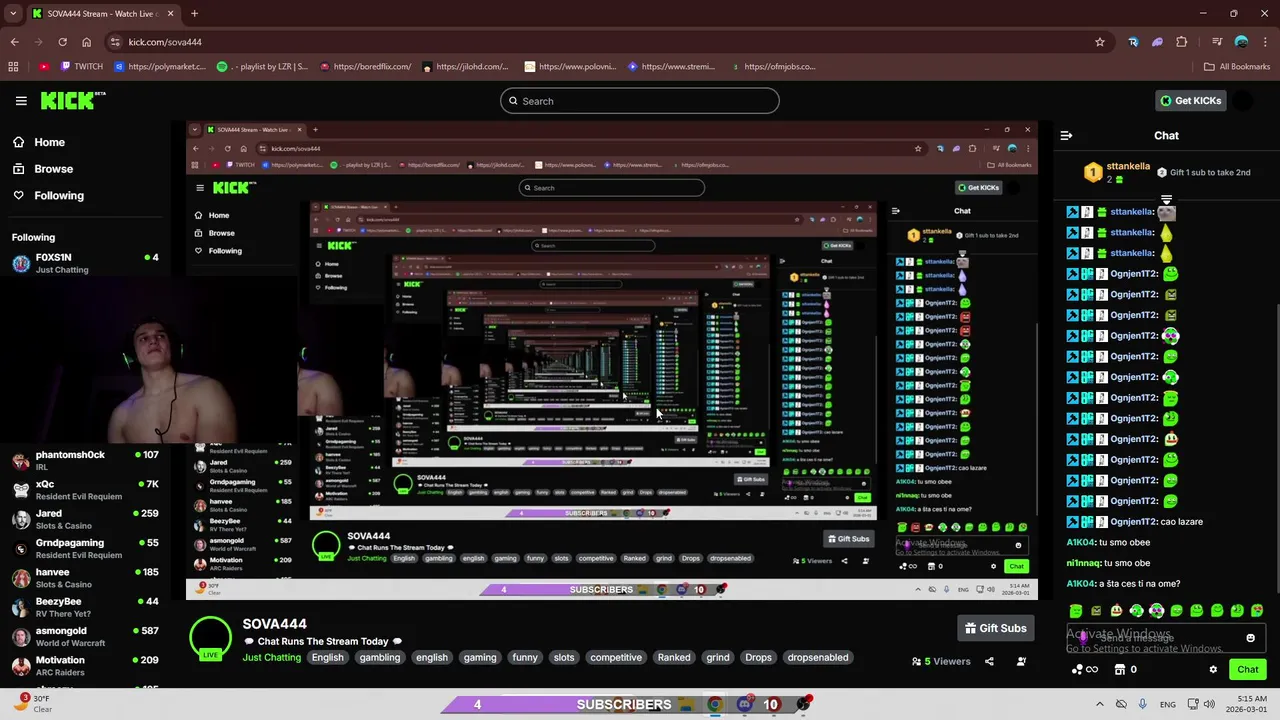Open recommended channel Jared
The image size is (1280, 720).
coord(85,519)
